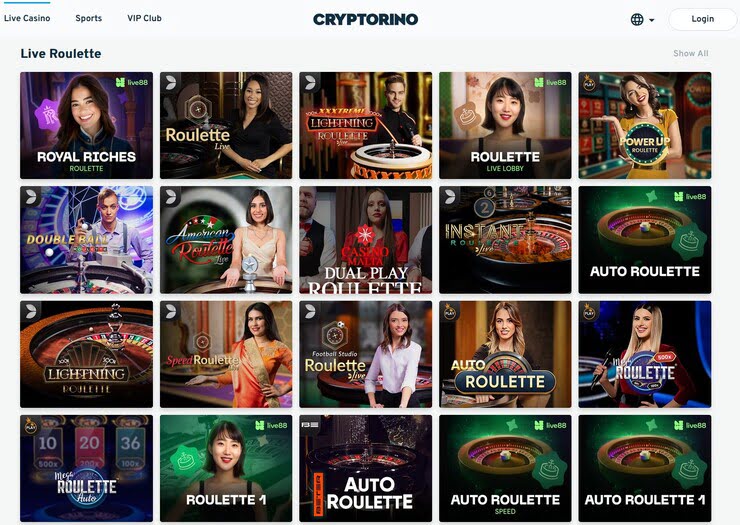Click the globe language icon

637,19
